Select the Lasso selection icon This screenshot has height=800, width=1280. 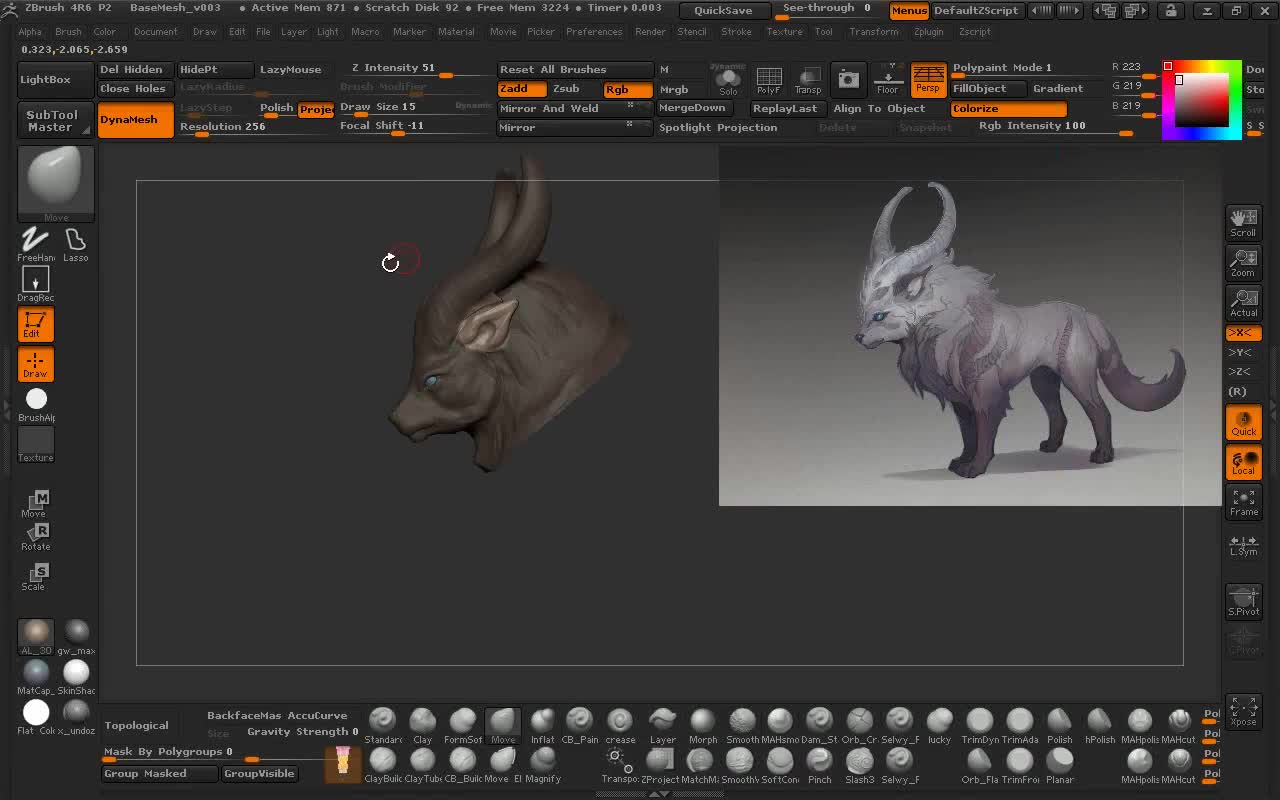[x=75, y=244]
